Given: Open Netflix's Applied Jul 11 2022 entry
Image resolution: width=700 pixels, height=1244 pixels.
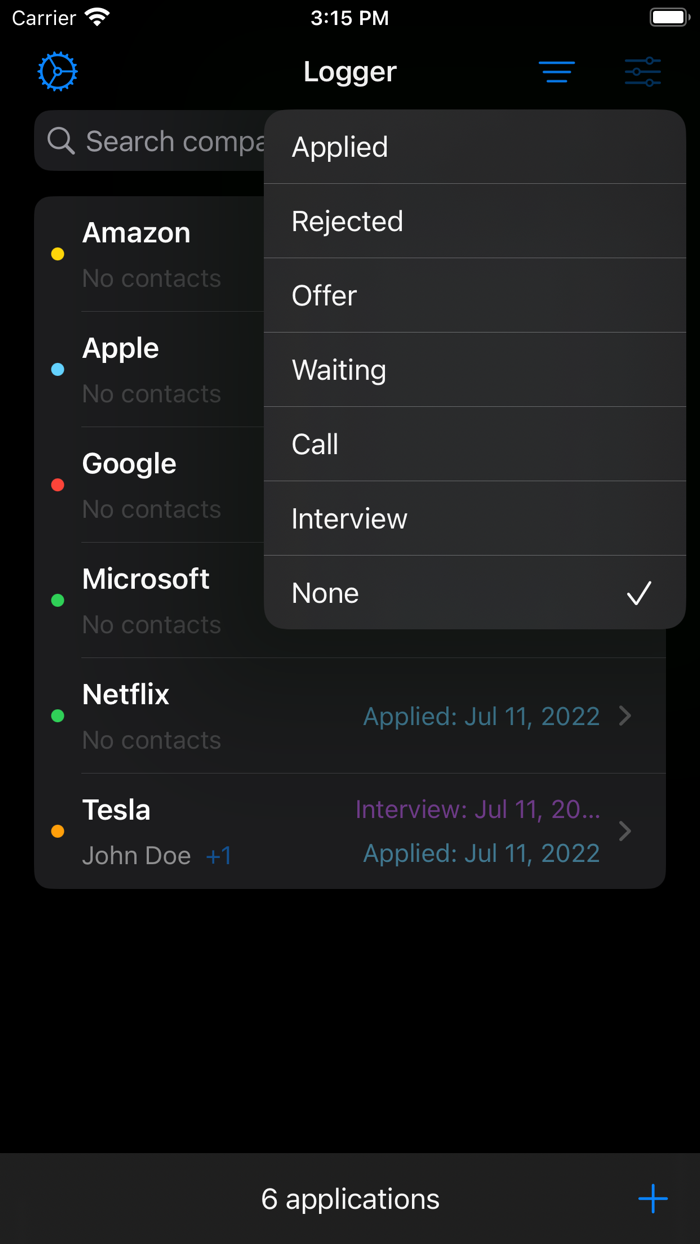Looking at the screenshot, I should pos(482,716).
